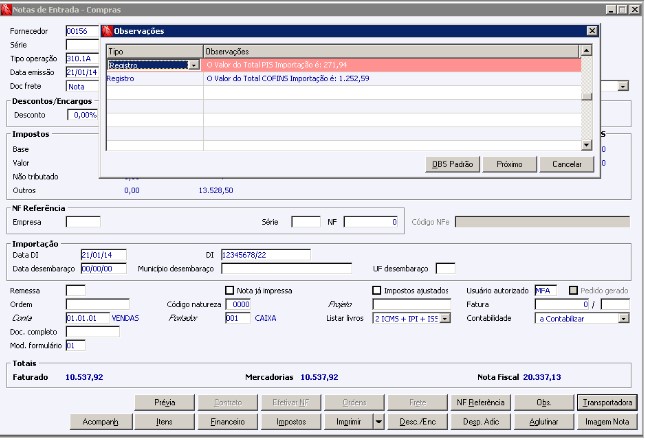Click the Data desembaraço field
This screenshot has height=440, width=645.
tap(104, 269)
